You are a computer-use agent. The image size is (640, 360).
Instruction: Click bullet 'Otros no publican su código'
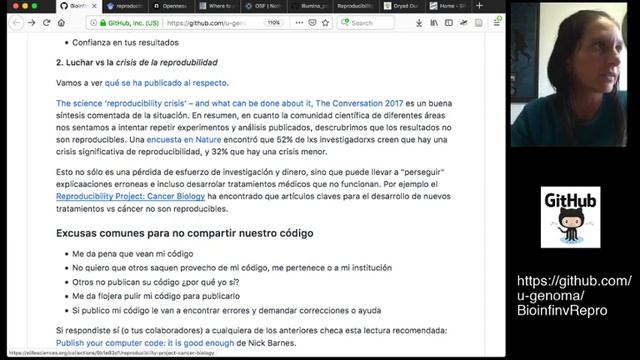click(x=156, y=282)
